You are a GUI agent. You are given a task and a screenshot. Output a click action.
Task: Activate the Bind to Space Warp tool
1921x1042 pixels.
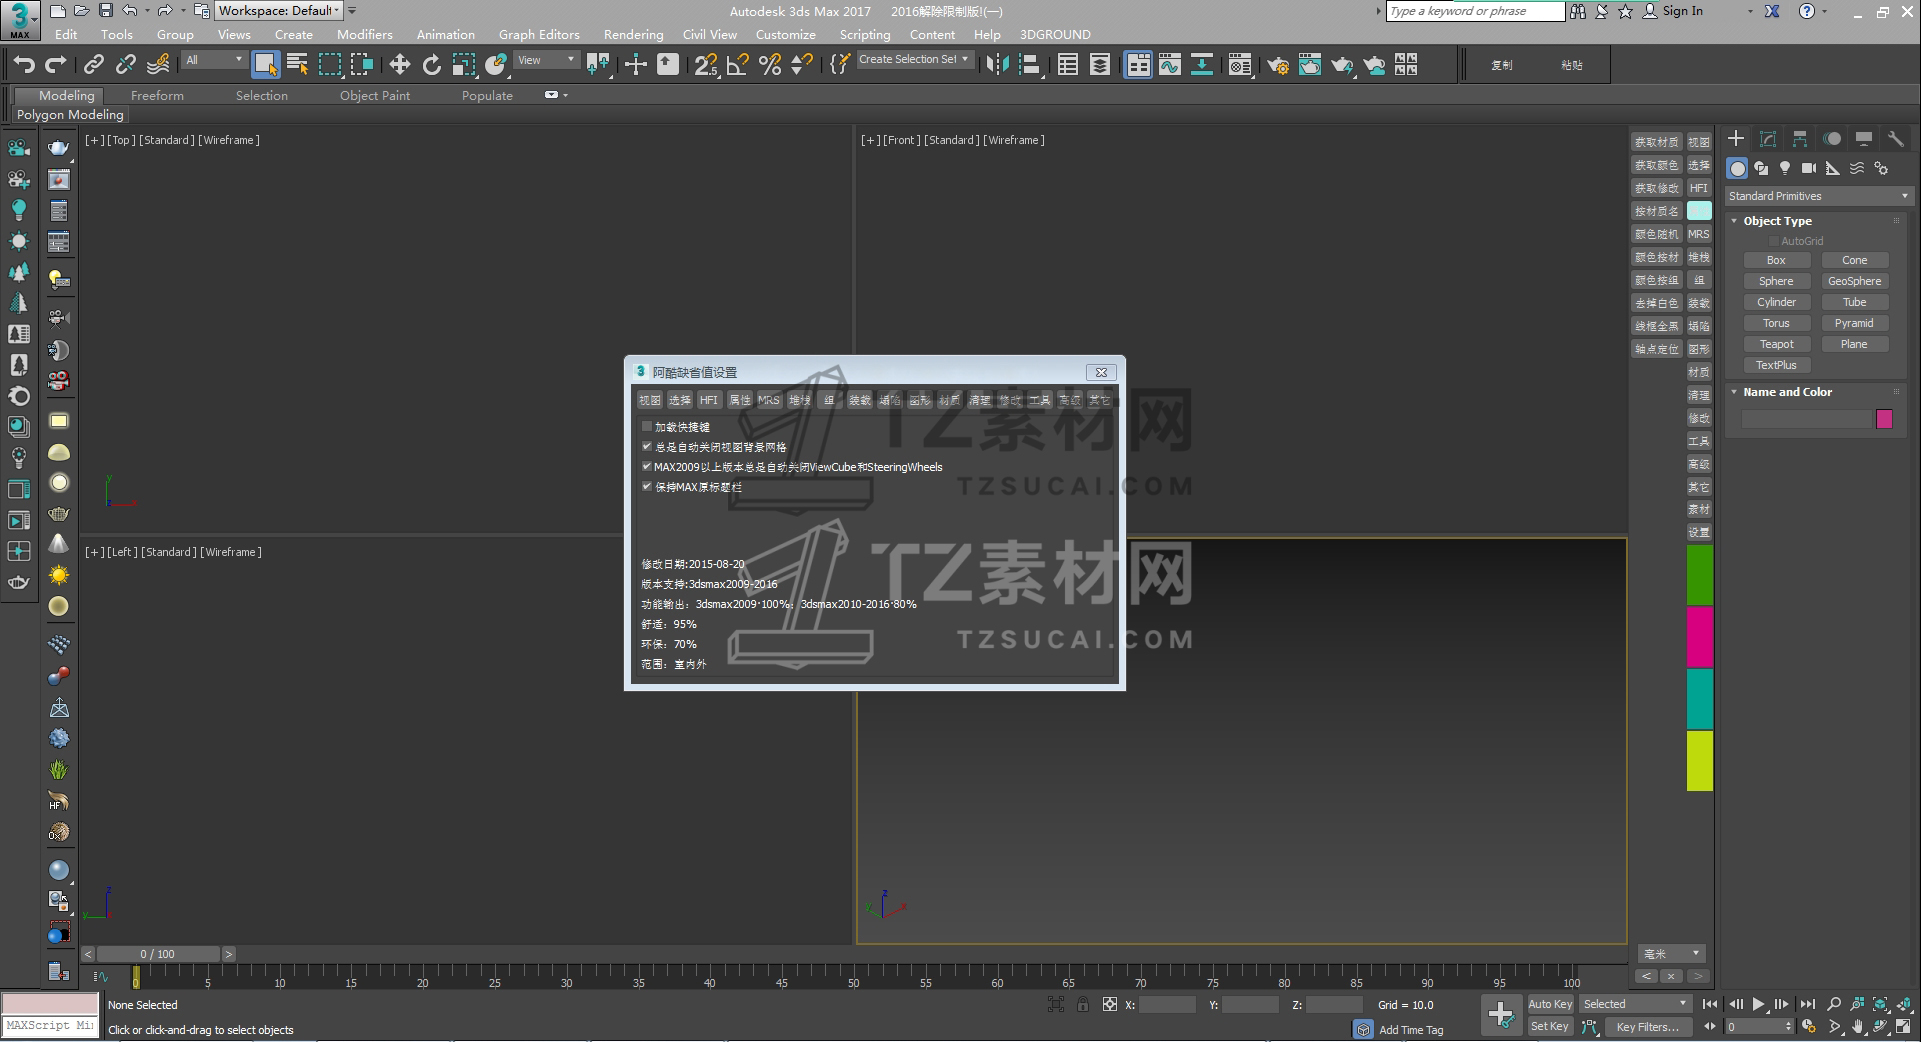(x=158, y=65)
